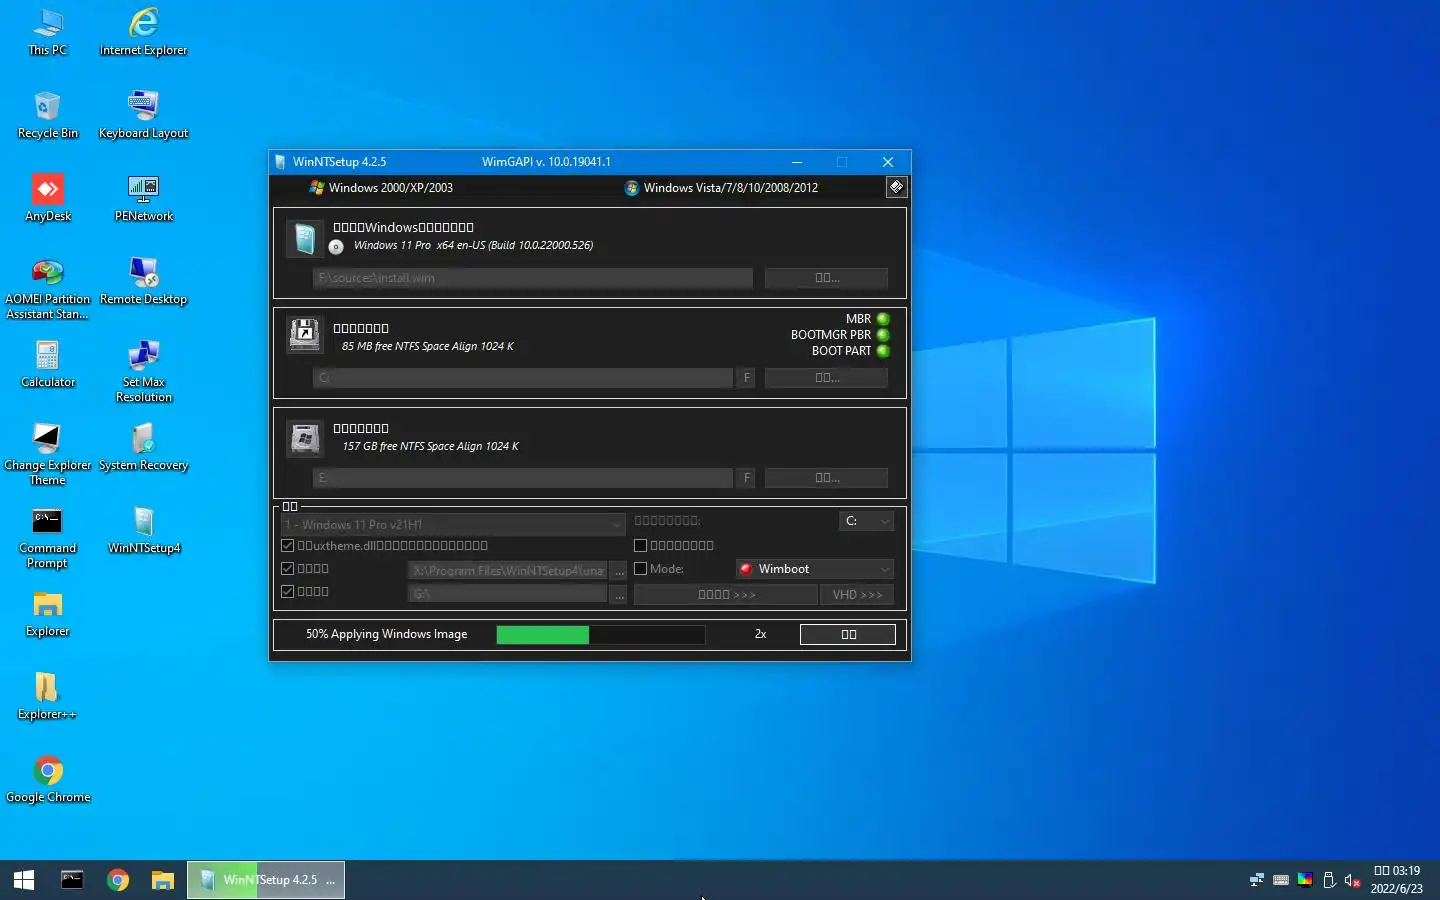
Task: Click the C: boot drive path field
Action: pos(523,378)
